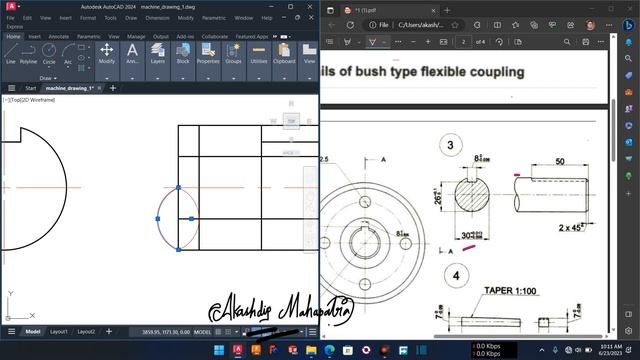The width and height of the screenshot is (640, 360).
Task: Add a new layout with plus button
Action: [109, 331]
